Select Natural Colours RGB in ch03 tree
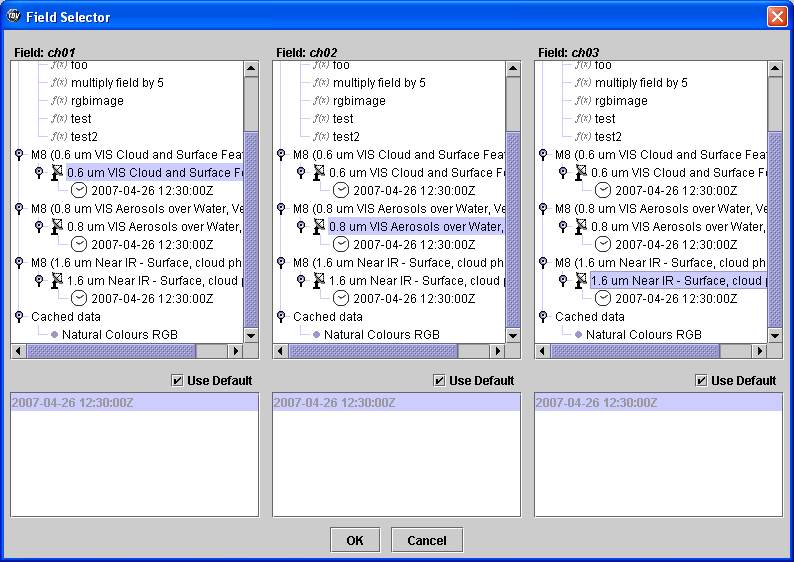This screenshot has width=794, height=562. 643,335
